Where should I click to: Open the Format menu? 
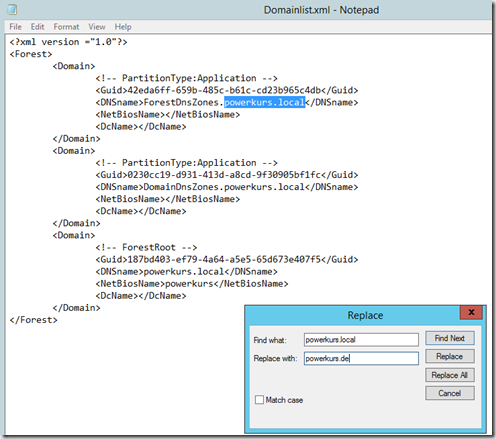pyautogui.click(x=66, y=27)
